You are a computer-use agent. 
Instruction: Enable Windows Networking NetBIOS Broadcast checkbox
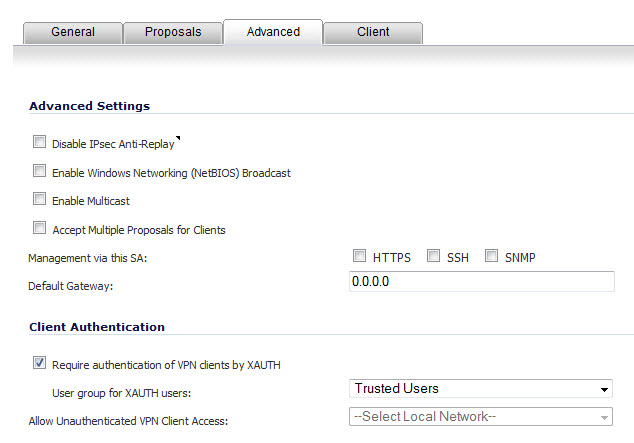(x=39, y=171)
